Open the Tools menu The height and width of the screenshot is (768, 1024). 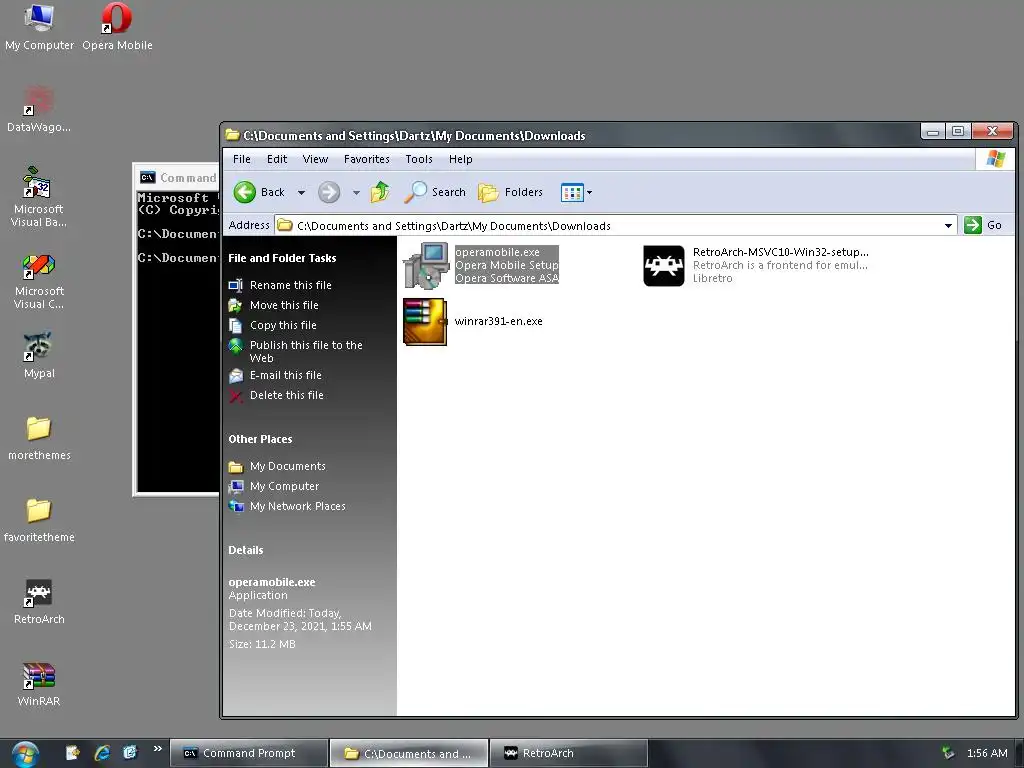click(x=419, y=159)
